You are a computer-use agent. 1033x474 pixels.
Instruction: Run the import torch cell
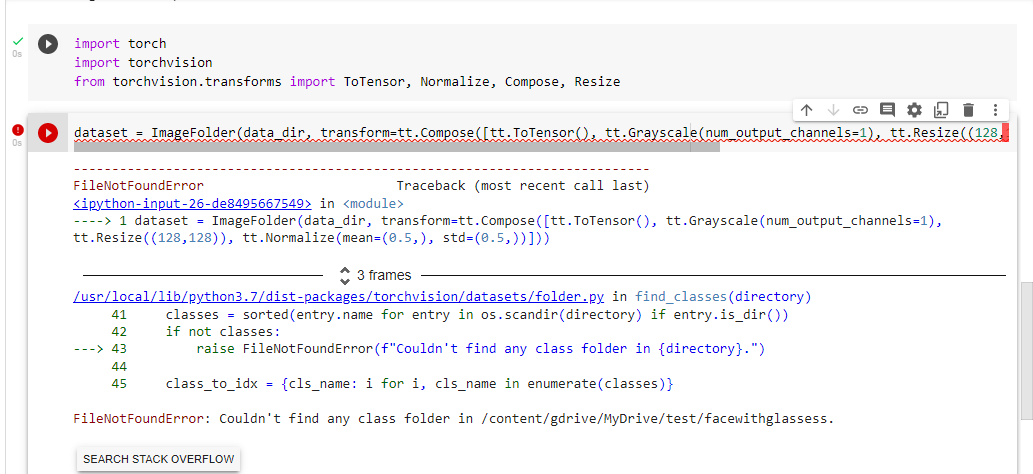click(x=48, y=44)
